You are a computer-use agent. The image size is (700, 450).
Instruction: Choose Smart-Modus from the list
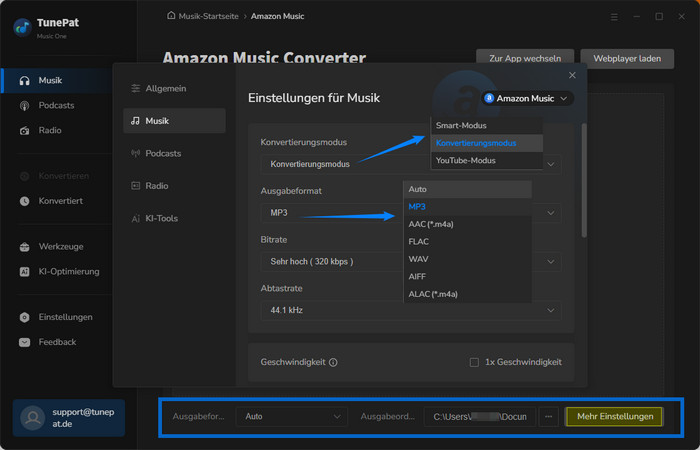pyautogui.click(x=487, y=126)
